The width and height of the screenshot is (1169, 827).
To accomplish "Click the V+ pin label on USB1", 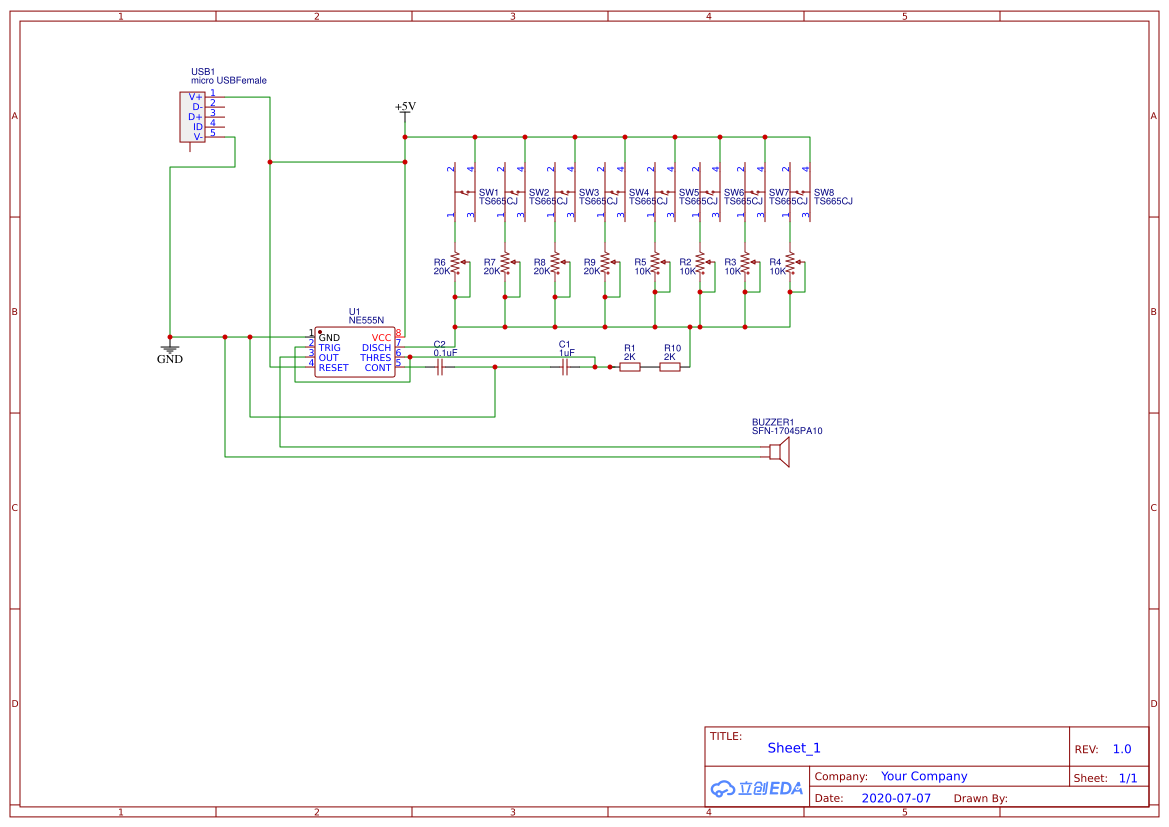I will (195, 97).
